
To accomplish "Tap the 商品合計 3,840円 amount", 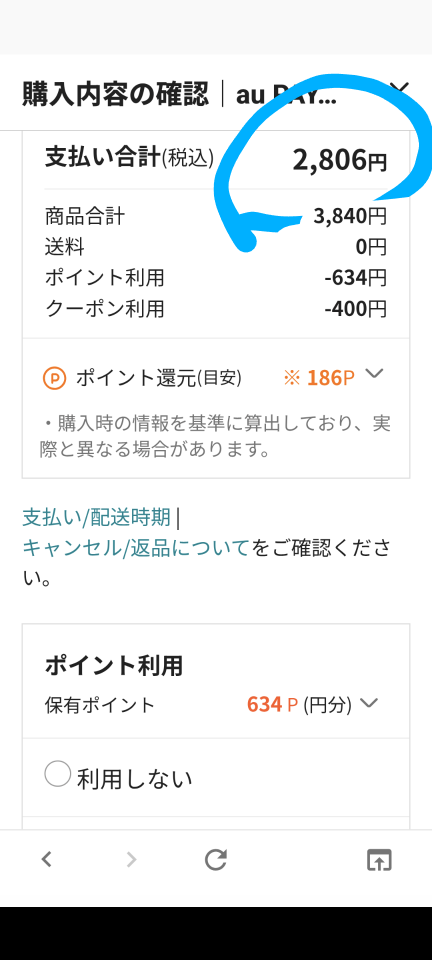I will tap(350, 216).
